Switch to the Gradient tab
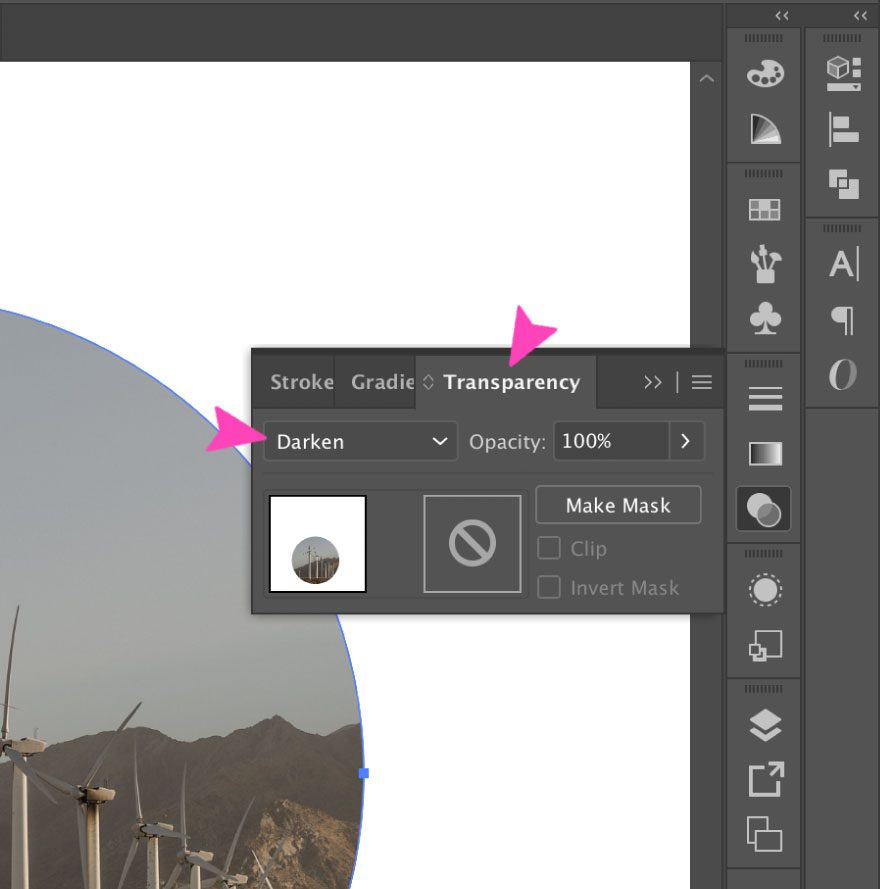The image size is (880, 889). click(383, 382)
